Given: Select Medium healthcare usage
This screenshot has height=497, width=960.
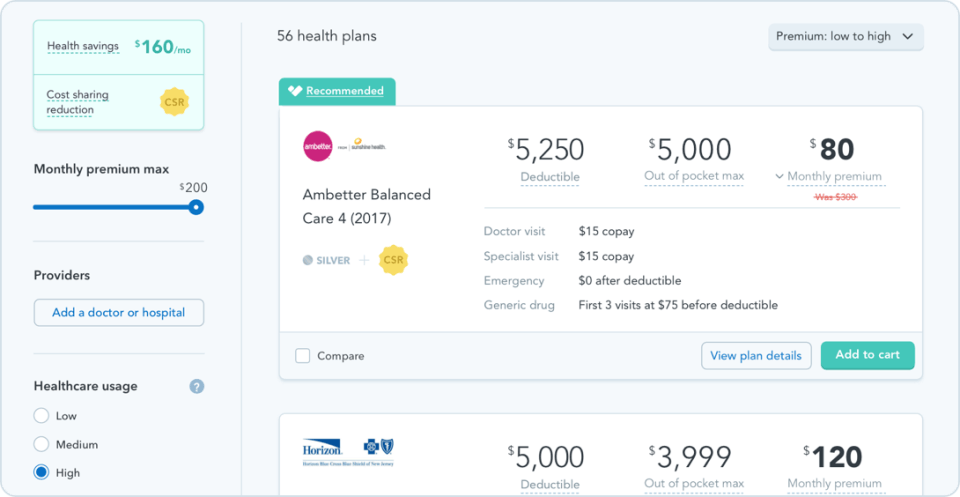Looking at the screenshot, I should (41, 444).
